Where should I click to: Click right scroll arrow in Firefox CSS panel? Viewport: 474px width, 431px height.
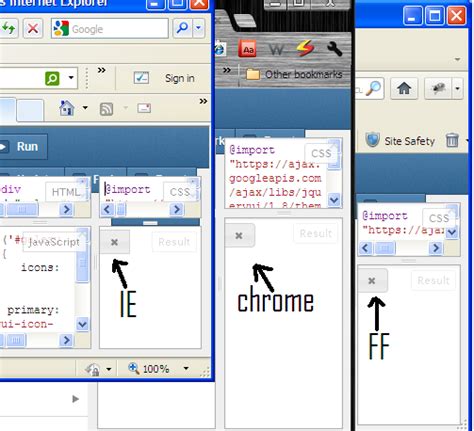tap(435, 248)
